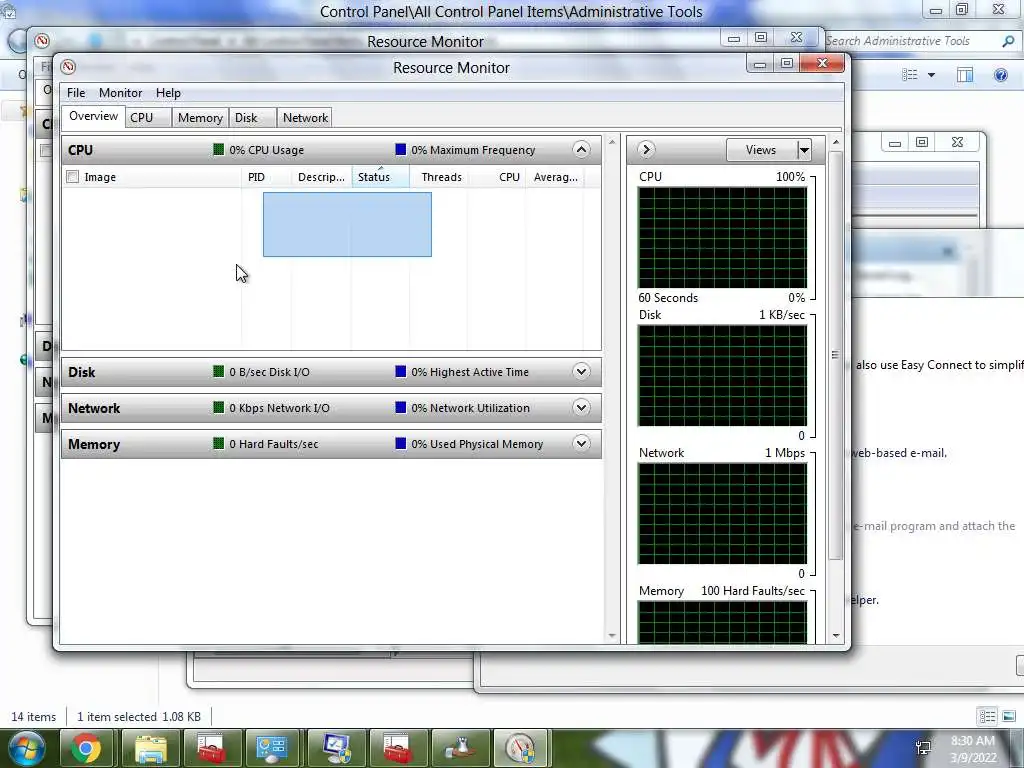
Task: Click the CPU usage graph
Action: (x=722, y=238)
